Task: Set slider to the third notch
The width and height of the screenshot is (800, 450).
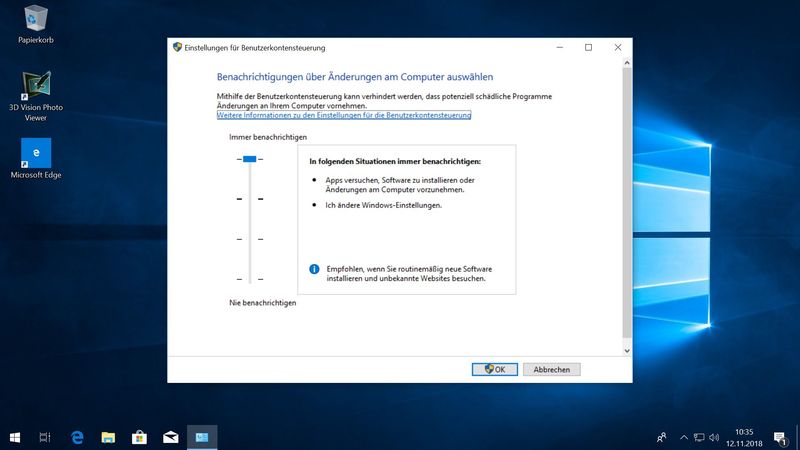Action: (250, 239)
